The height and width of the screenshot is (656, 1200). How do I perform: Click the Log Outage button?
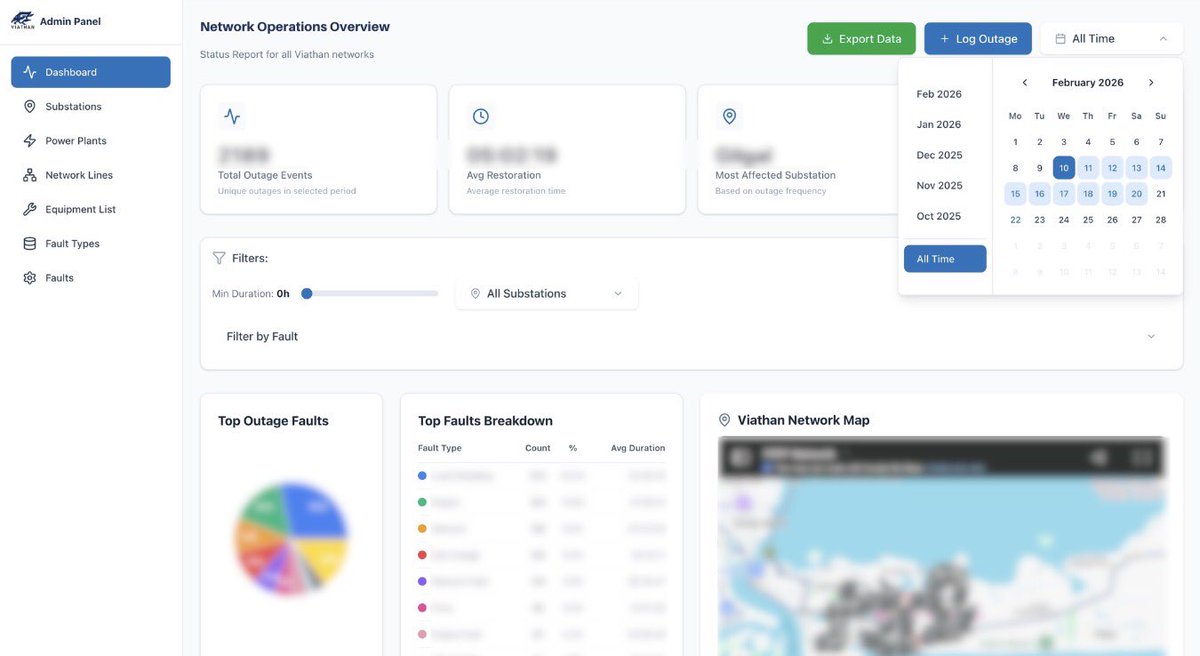[x=978, y=39]
